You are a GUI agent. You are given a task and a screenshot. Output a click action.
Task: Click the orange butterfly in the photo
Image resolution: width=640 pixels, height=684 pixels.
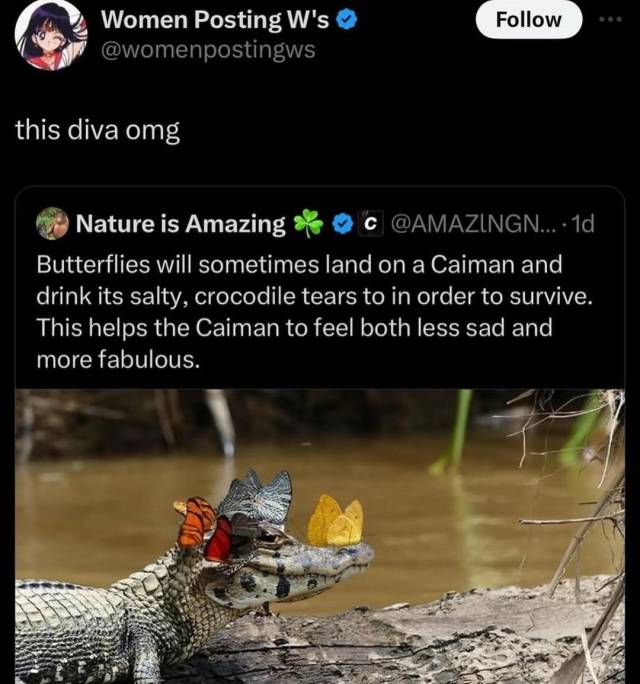point(195,523)
